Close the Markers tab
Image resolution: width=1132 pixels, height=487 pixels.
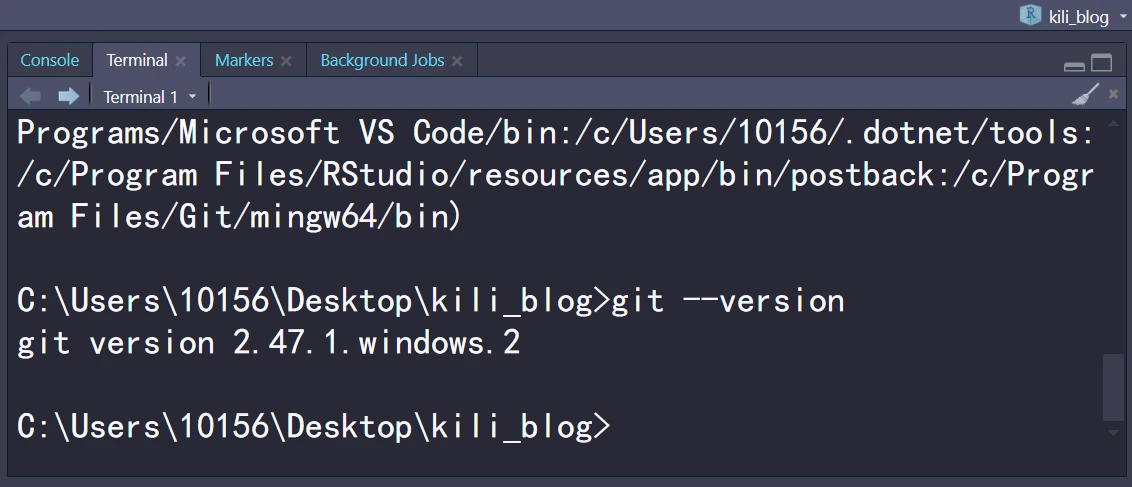(286, 61)
